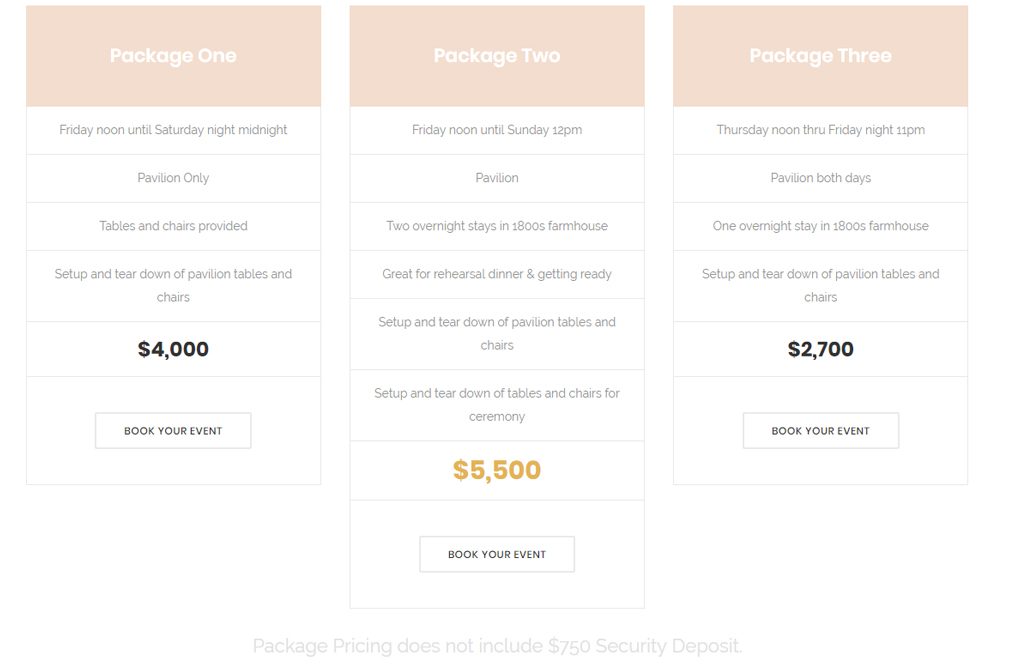The width and height of the screenshot is (1024, 666).
Task: Select the Package One header
Action: (173, 56)
